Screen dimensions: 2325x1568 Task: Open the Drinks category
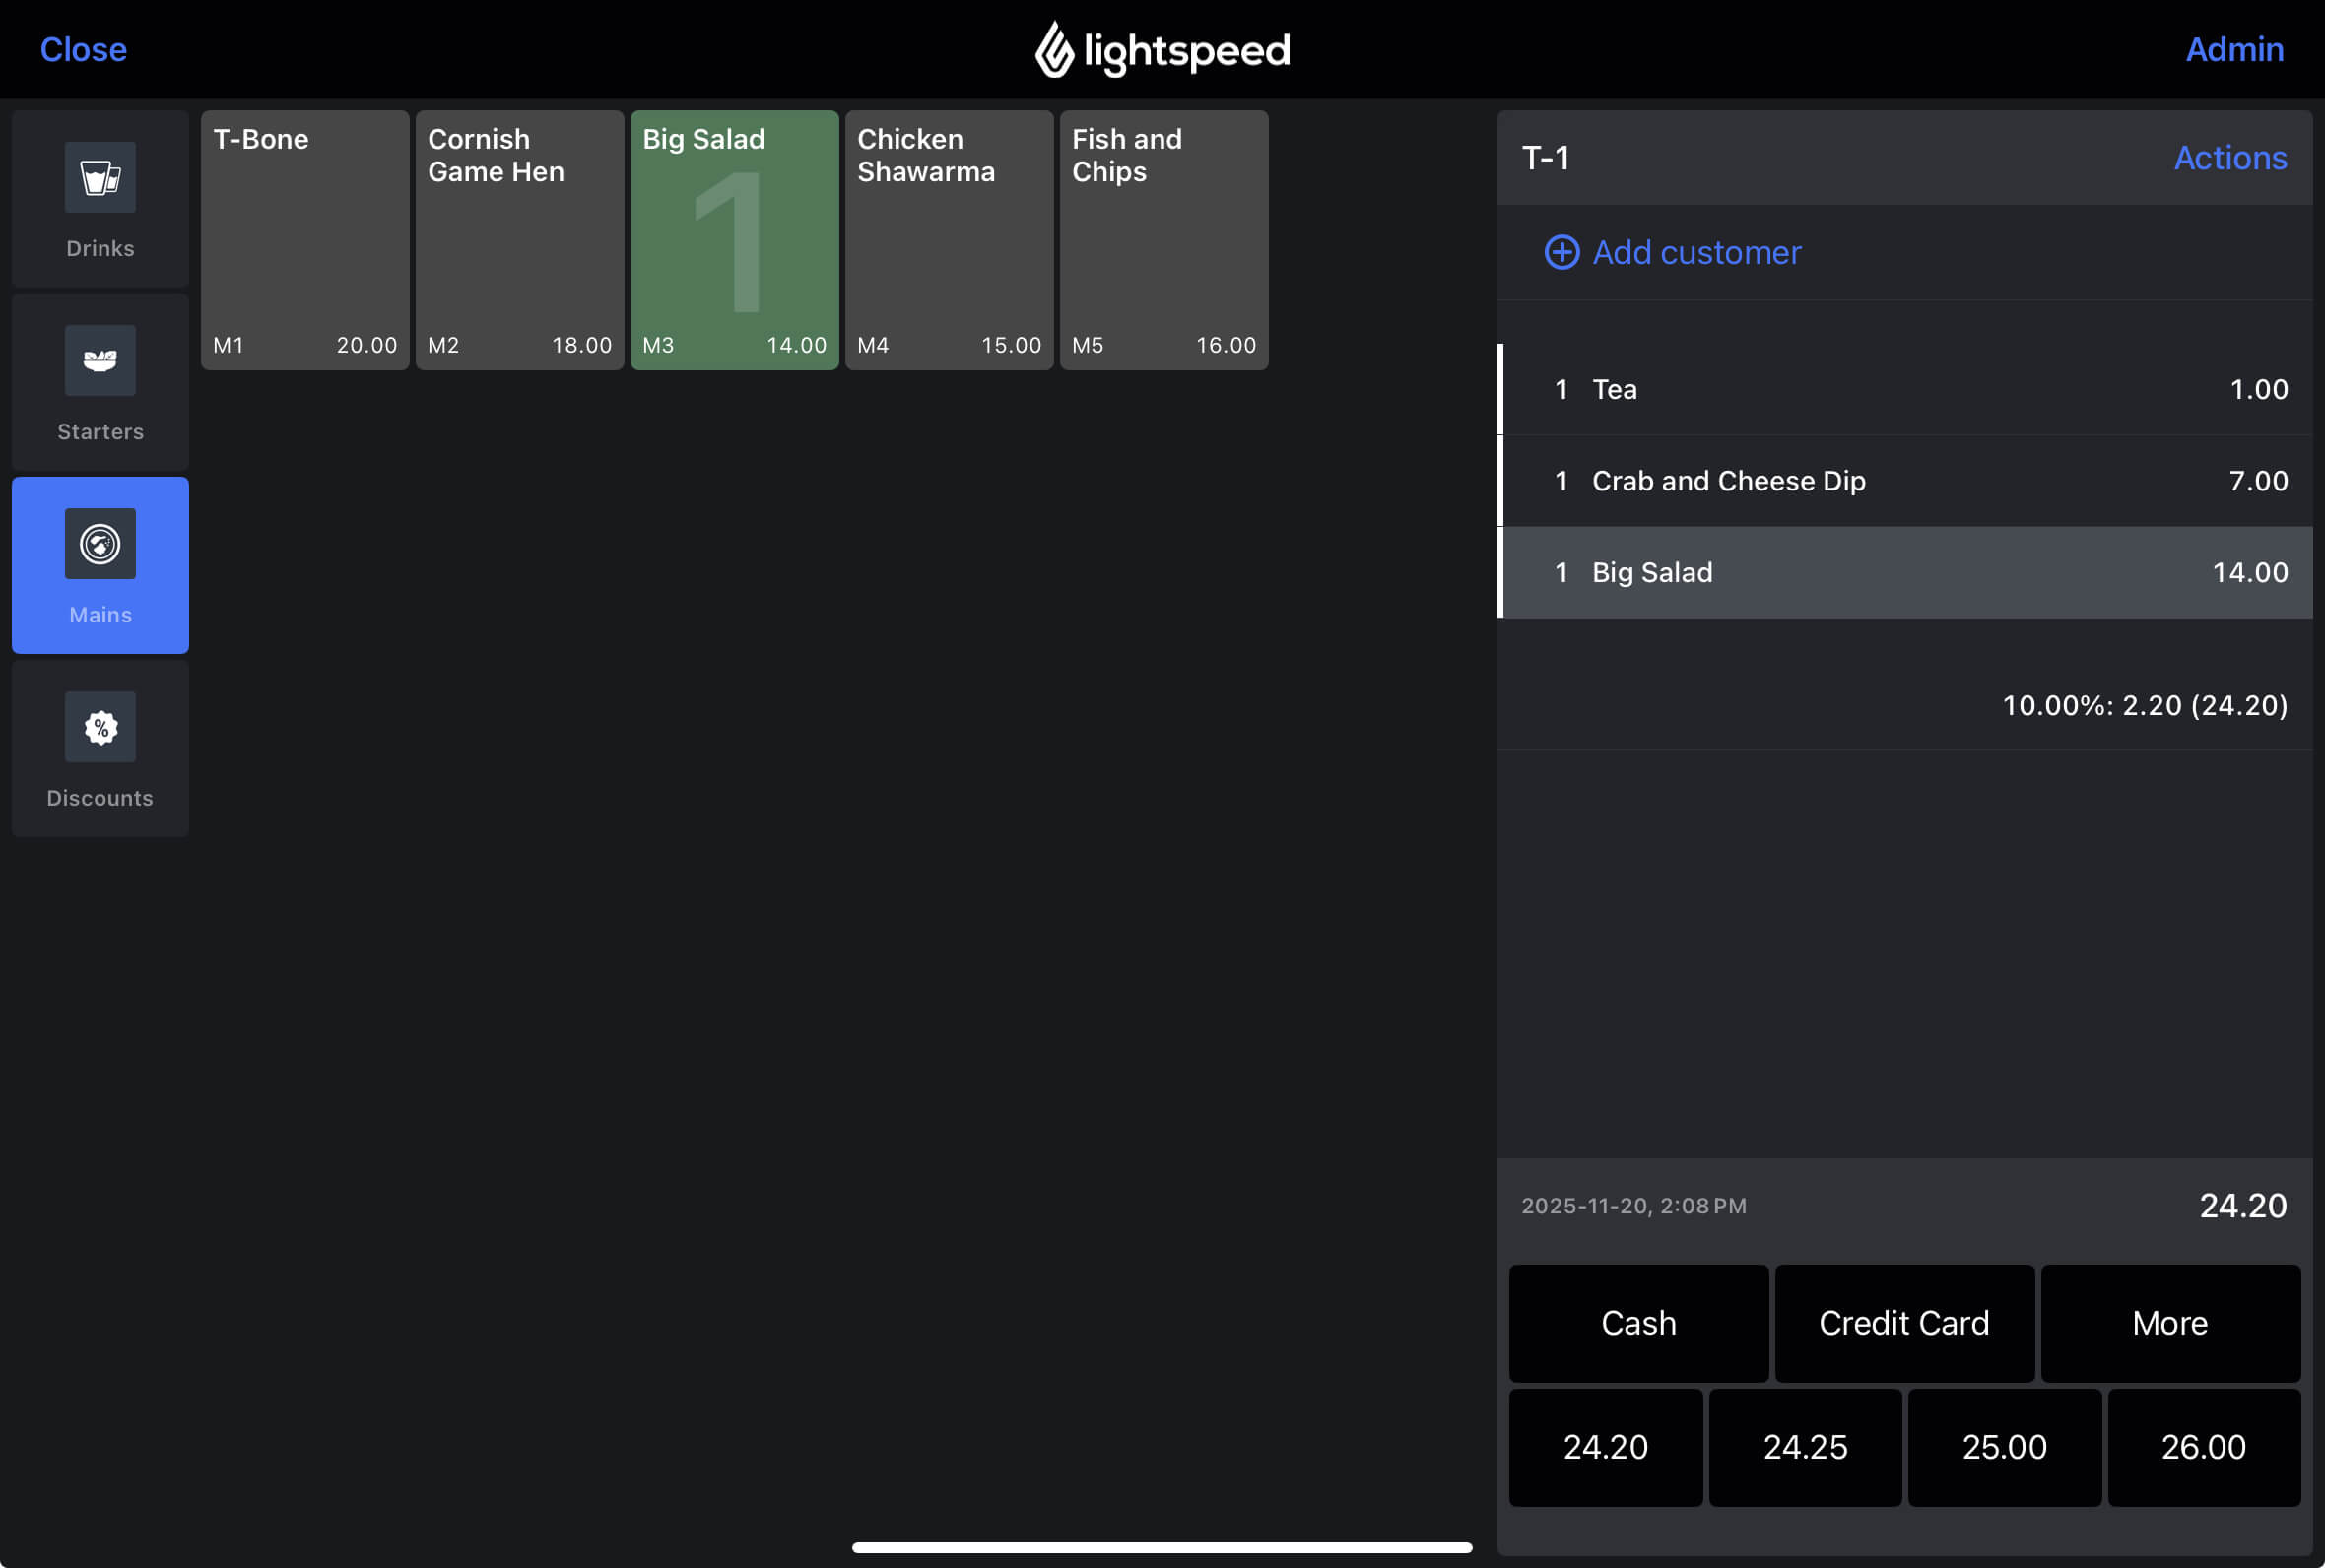point(99,199)
